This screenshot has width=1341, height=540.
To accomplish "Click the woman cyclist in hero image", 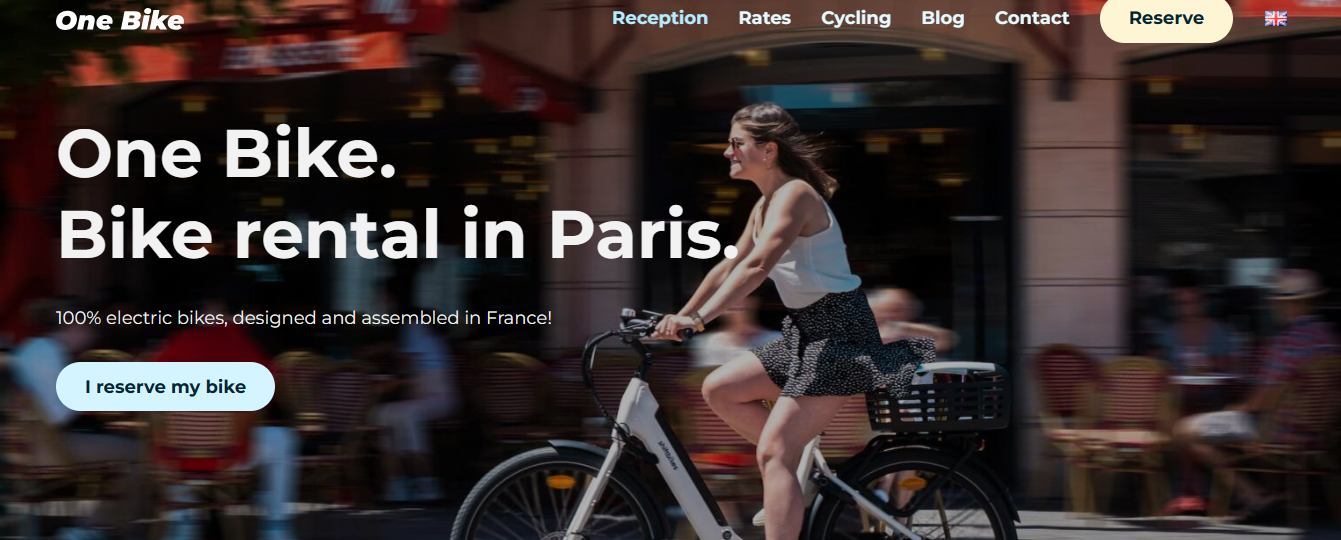I will [x=790, y=300].
